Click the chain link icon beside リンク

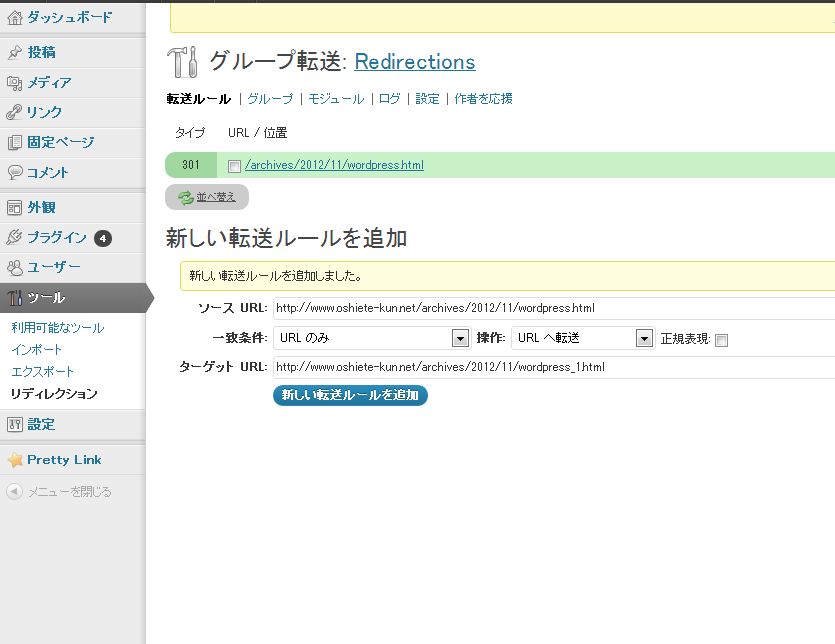tap(15, 112)
